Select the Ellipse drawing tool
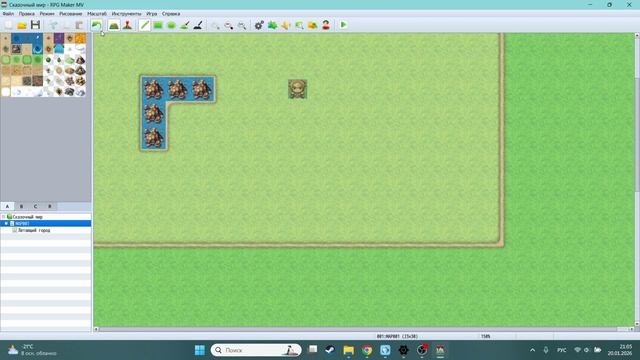 click(x=171, y=25)
